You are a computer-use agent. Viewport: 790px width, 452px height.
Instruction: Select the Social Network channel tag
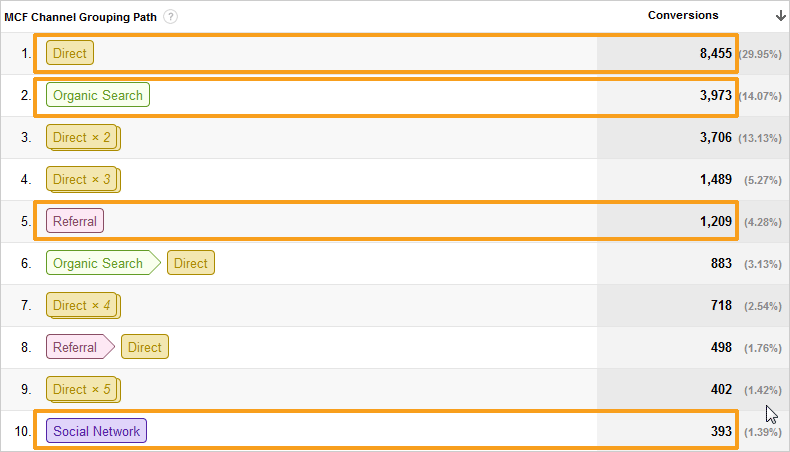96,431
